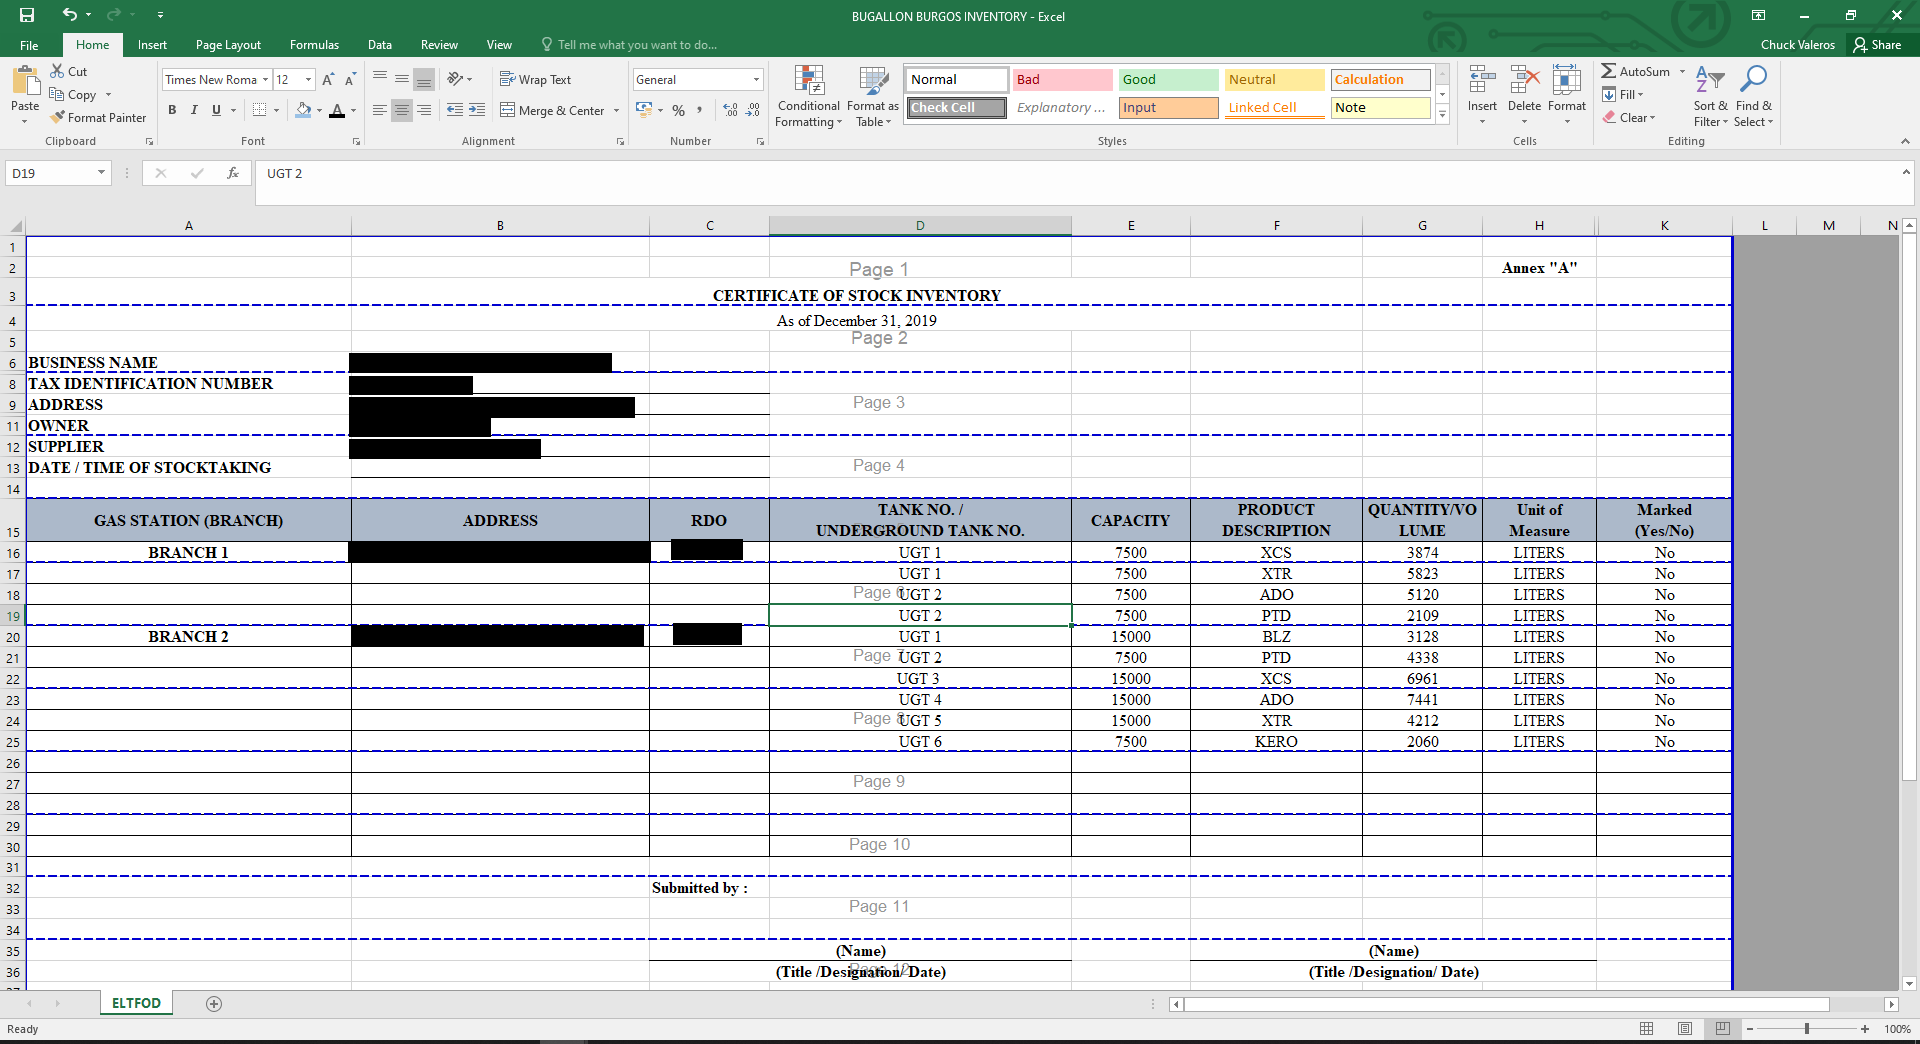Add a new sheet with plus icon
The image size is (1920, 1044).
click(x=214, y=1004)
